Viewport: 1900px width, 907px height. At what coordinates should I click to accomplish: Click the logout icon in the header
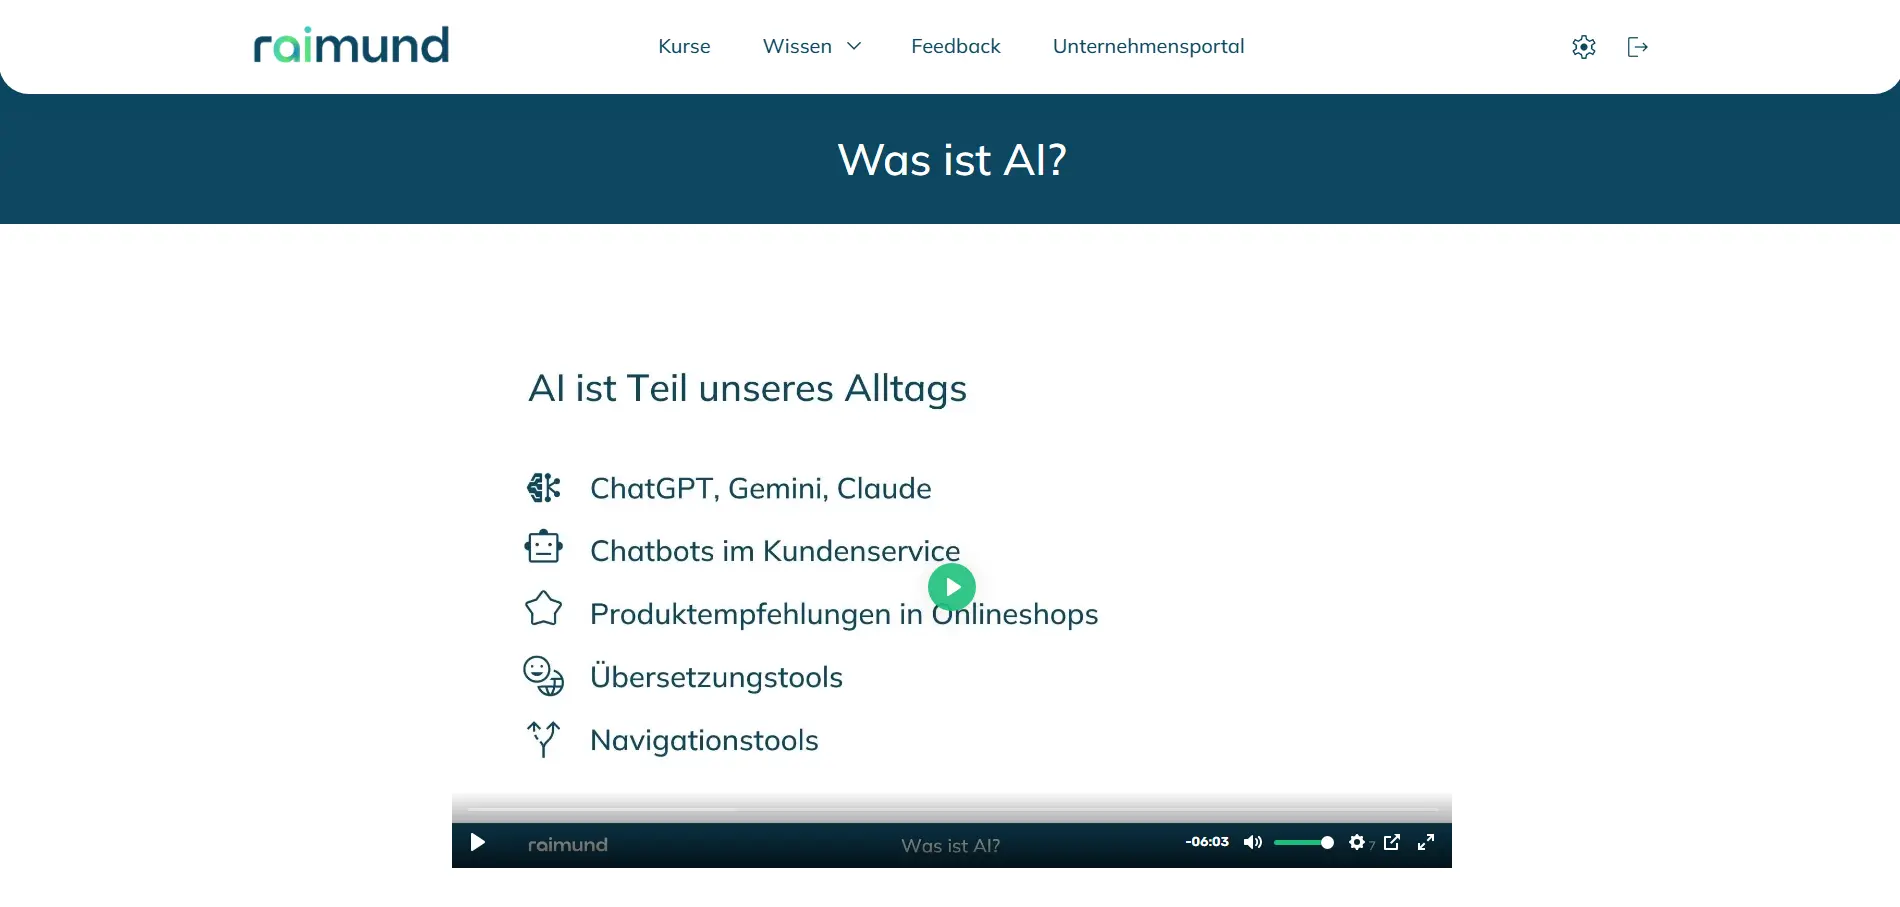point(1637,47)
